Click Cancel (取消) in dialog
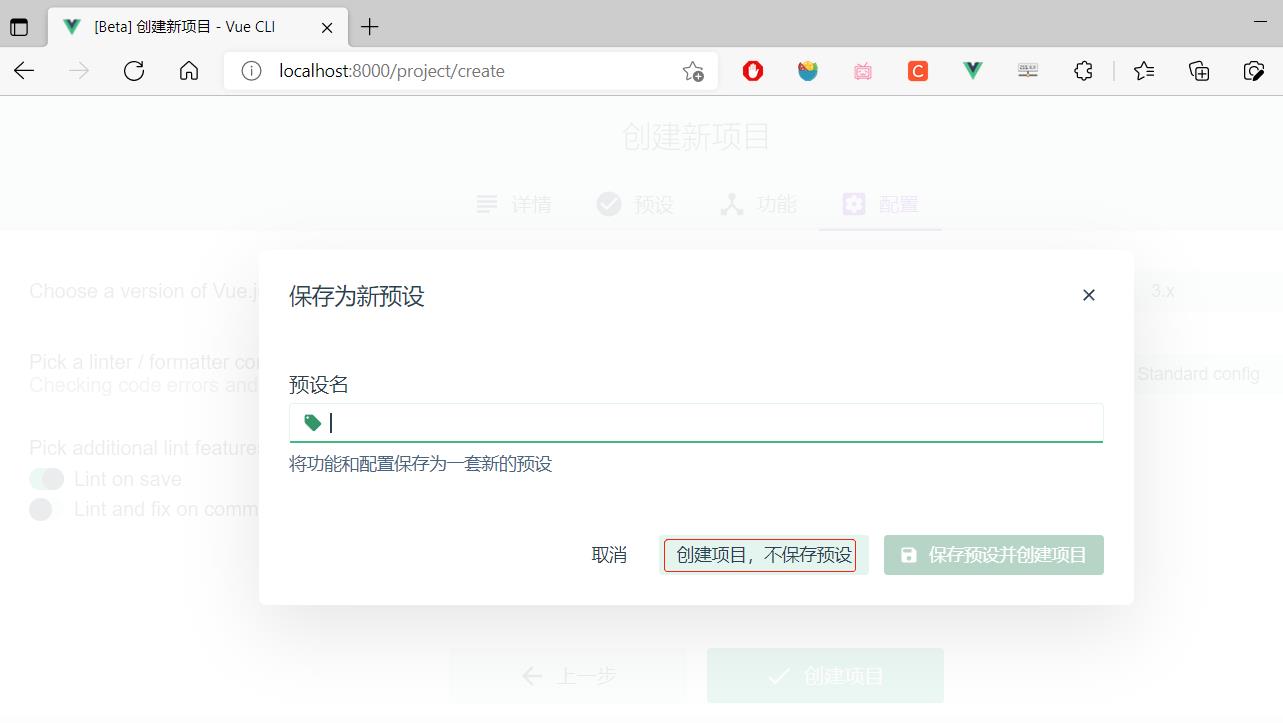The image size is (1283, 723). click(609, 555)
